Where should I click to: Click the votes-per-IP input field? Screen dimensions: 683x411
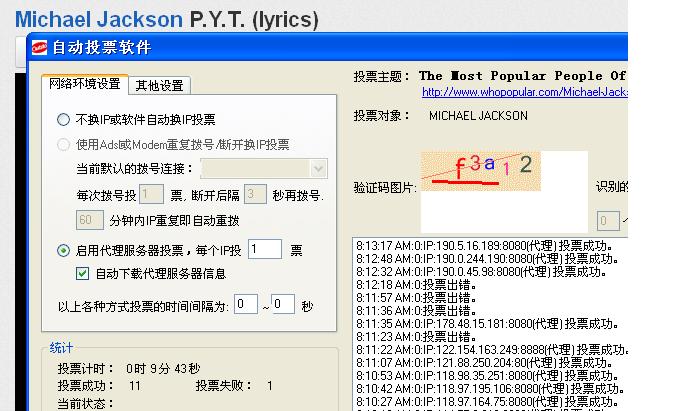pyautogui.click(x=265, y=250)
